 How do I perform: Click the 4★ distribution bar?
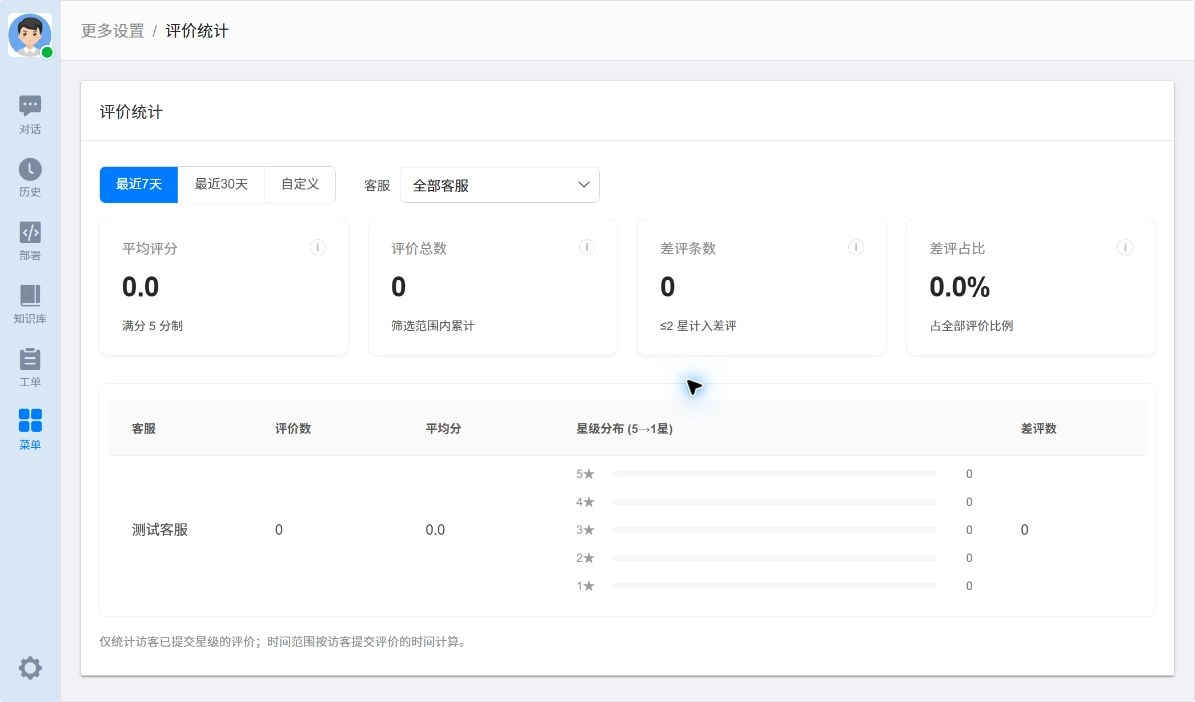click(x=774, y=502)
